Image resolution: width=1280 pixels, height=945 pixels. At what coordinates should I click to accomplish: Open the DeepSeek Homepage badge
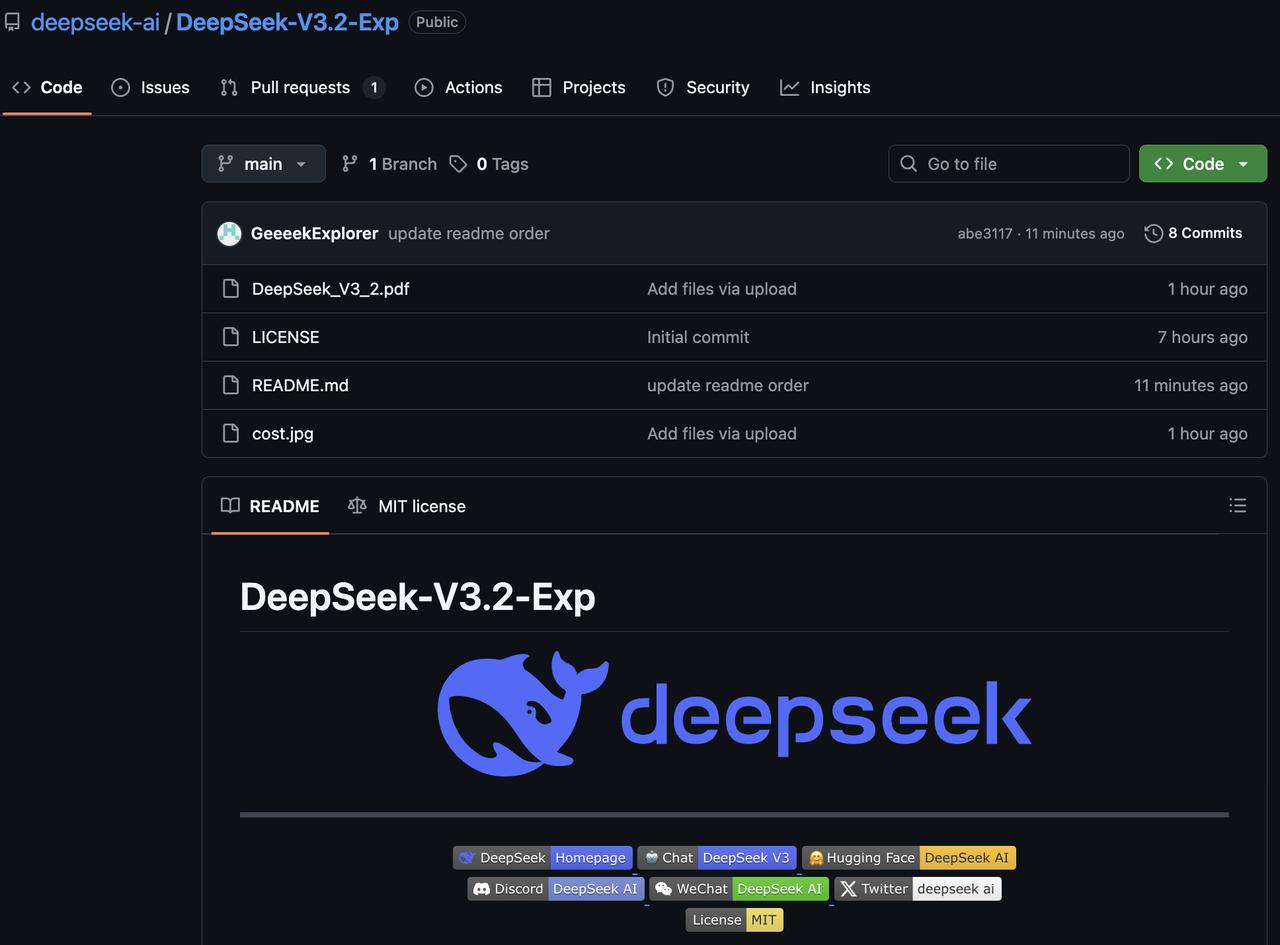(543, 858)
